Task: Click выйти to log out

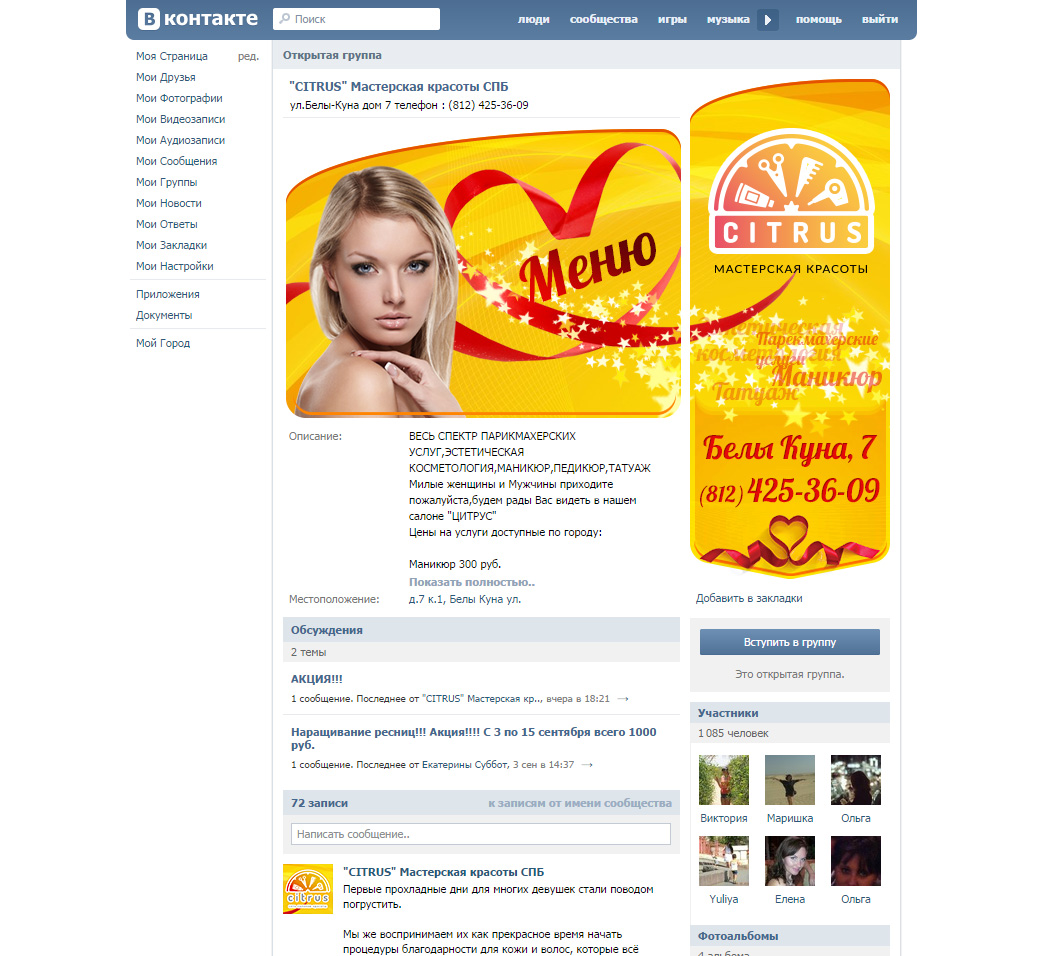Action: [880, 19]
